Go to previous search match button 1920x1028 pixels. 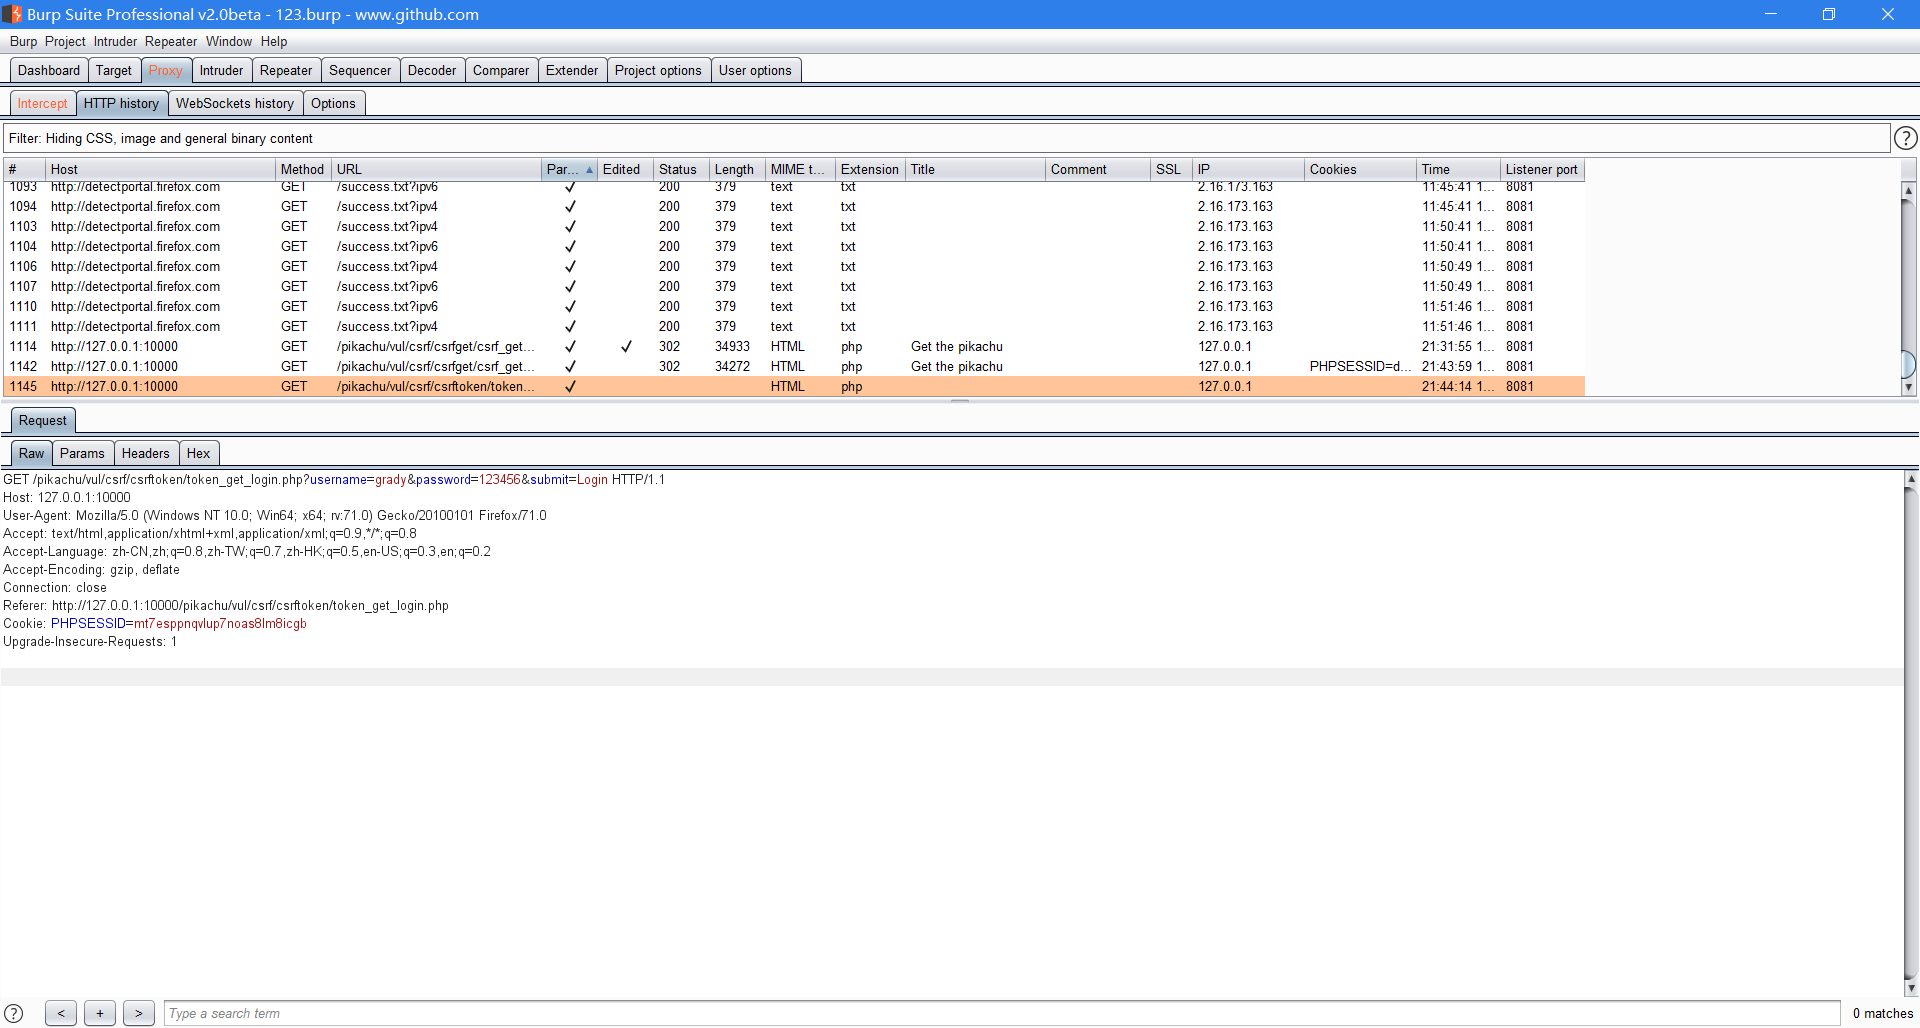click(x=61, y=1013)
